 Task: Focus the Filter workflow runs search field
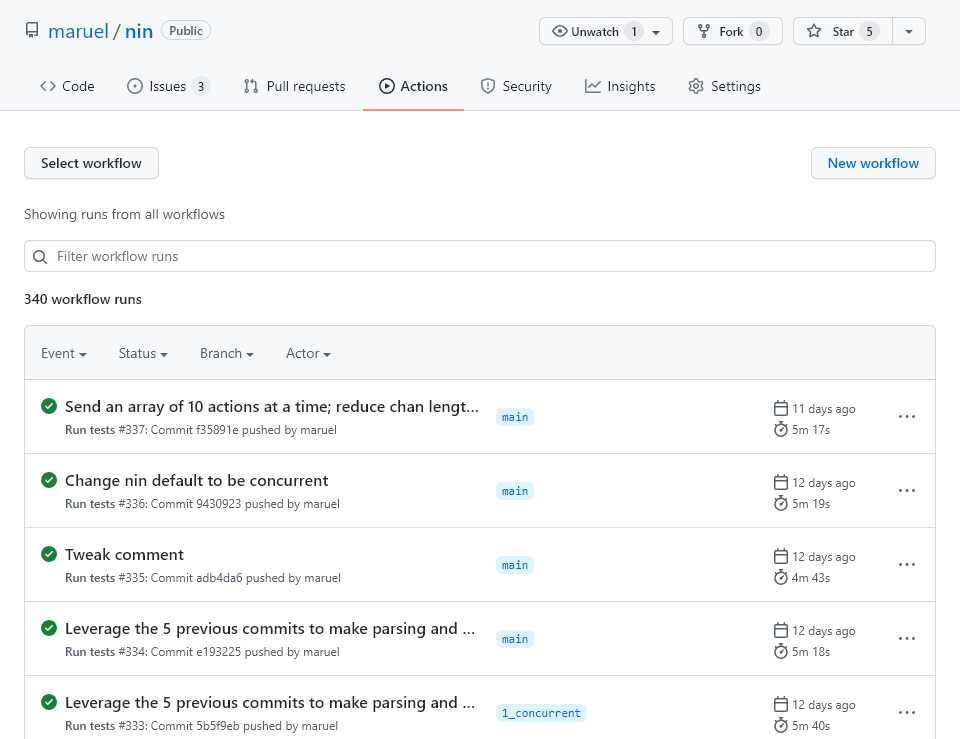tap(480, 256)
